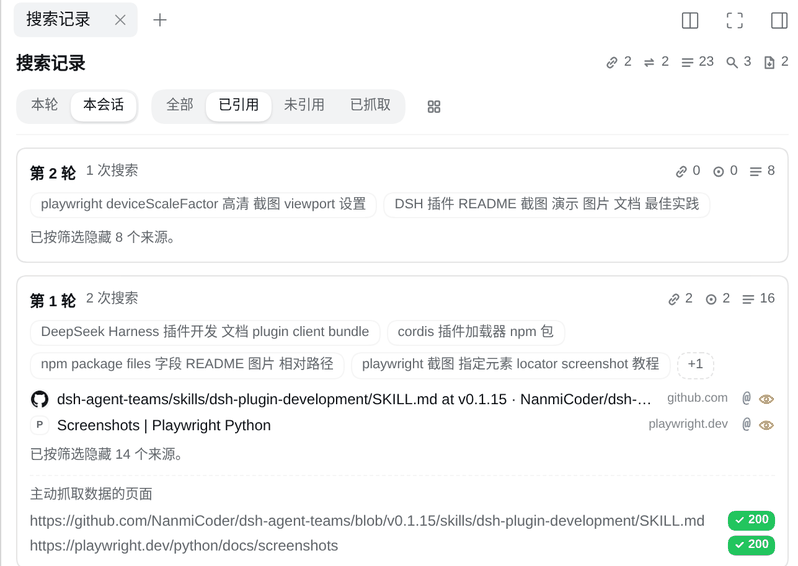Screen dimensions: 798x566
Task: Open the 搜索记录 tab label
Action: (x=58, y=19)
